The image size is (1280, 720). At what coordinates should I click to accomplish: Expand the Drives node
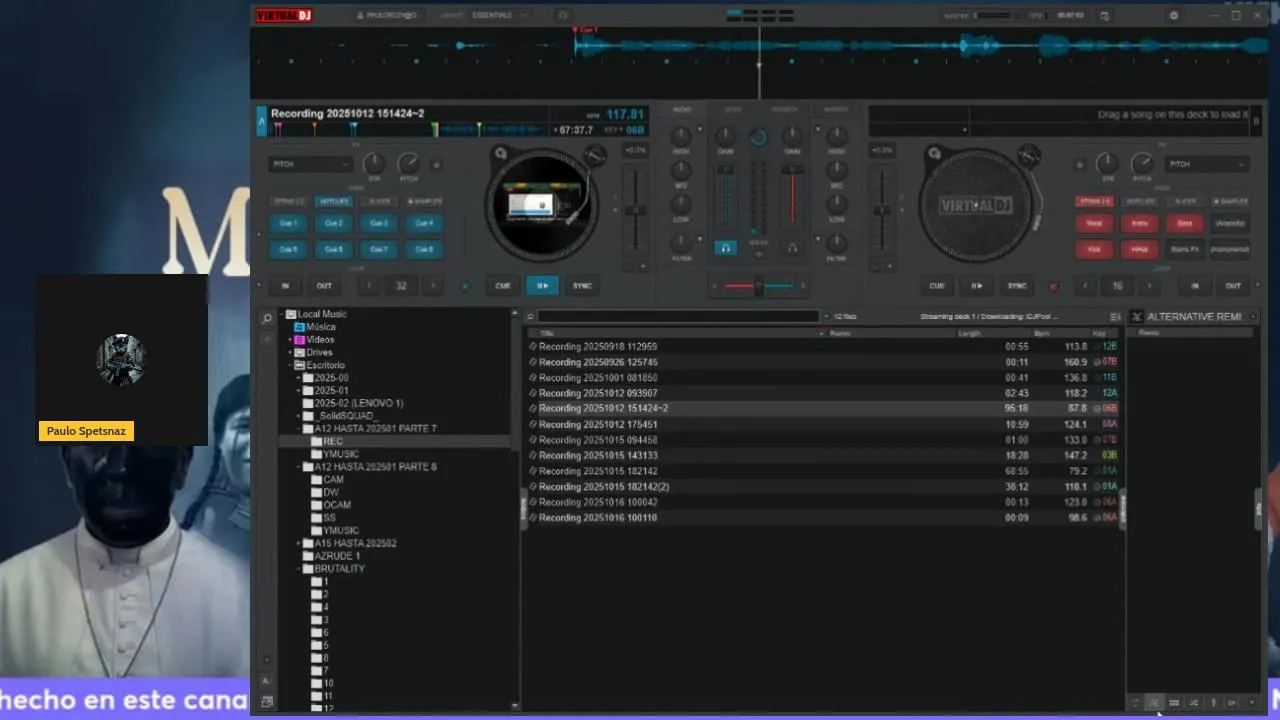(290, 353)
